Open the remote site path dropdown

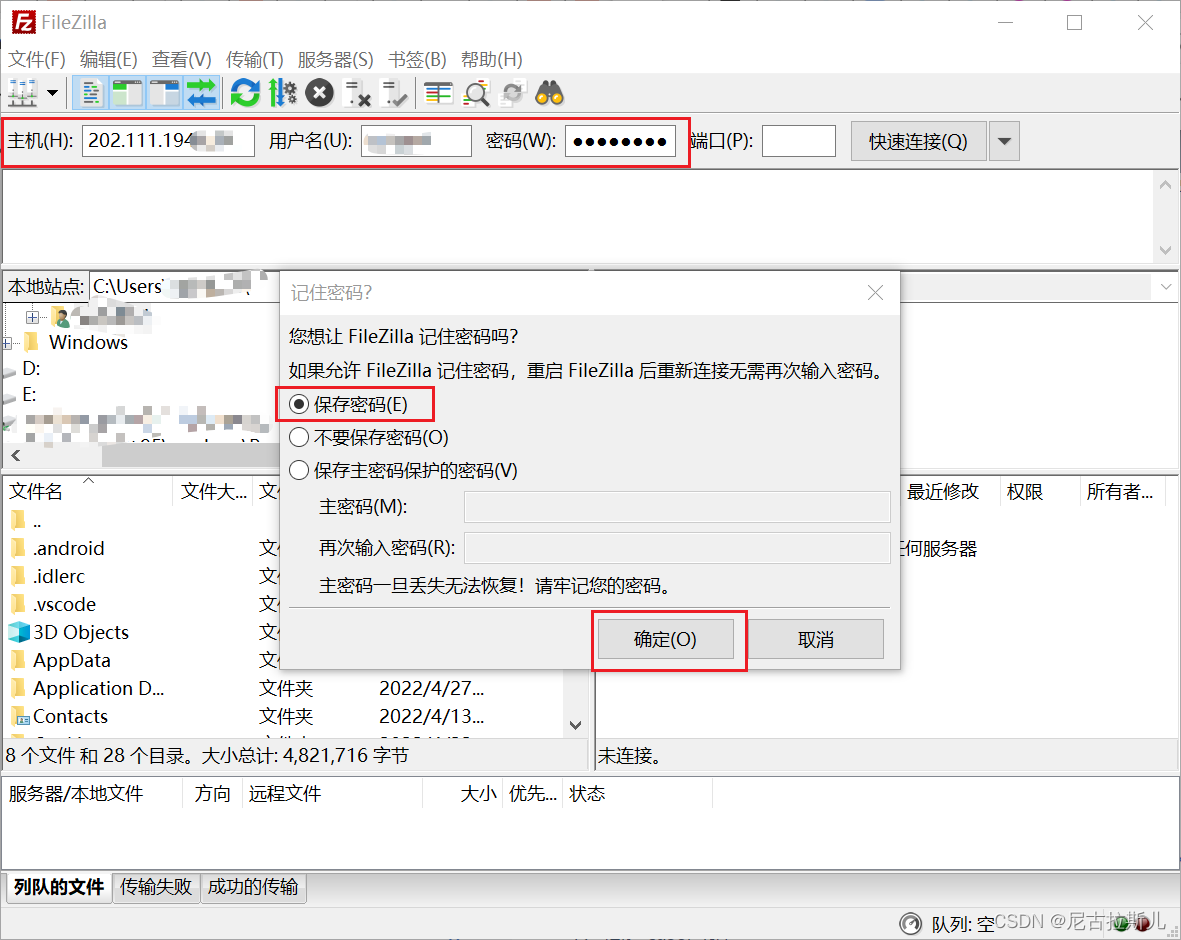[x=1166, y=287]
